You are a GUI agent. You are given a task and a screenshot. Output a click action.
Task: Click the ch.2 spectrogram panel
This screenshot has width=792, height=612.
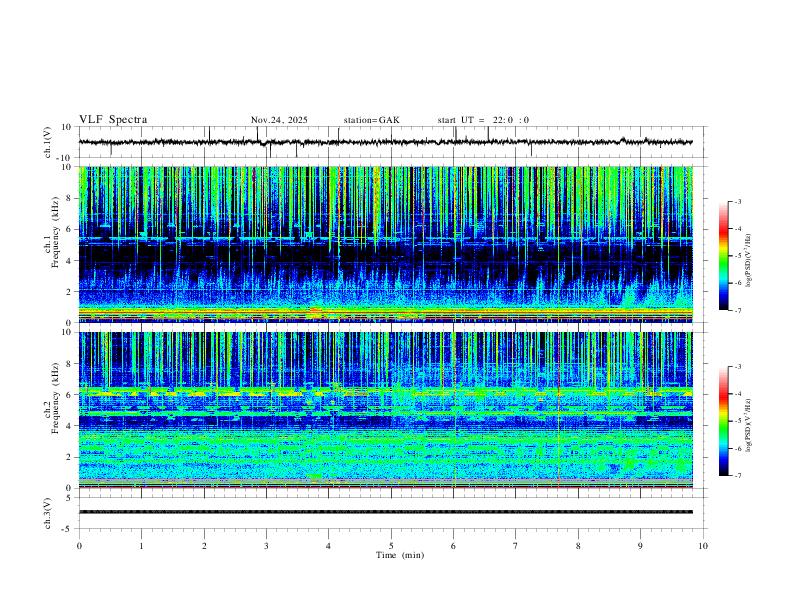[385, 410]
